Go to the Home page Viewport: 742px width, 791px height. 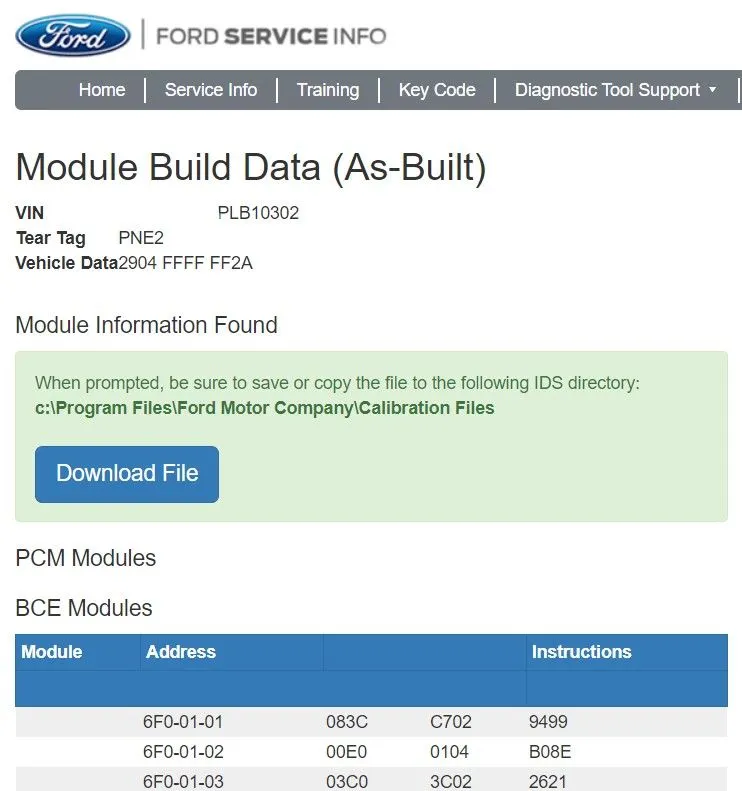[102, 90]
